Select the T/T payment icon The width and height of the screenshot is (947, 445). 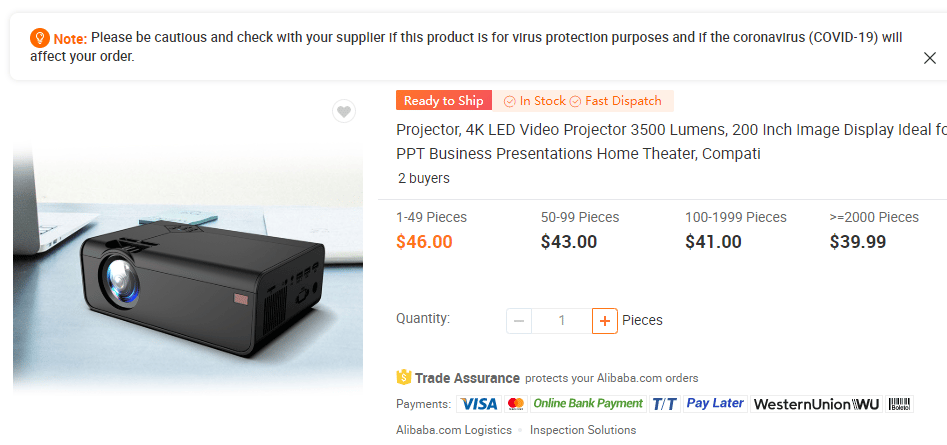(665, 404)
